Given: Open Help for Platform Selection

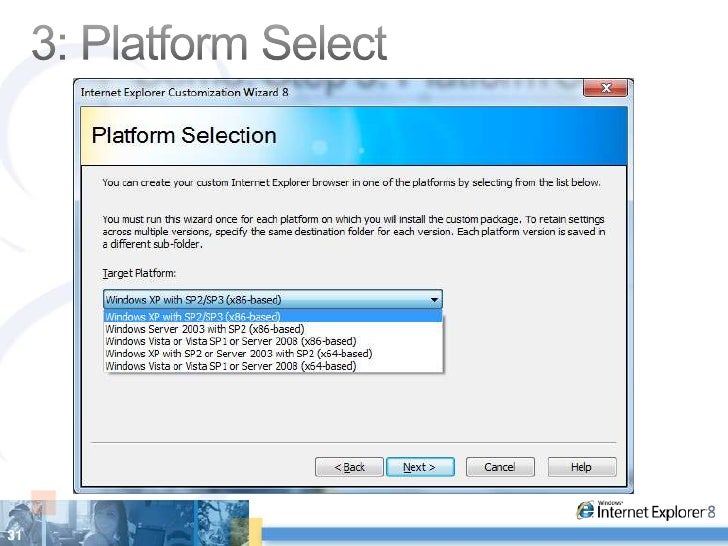Looking at the screenshot, I should tap(582, 467).
